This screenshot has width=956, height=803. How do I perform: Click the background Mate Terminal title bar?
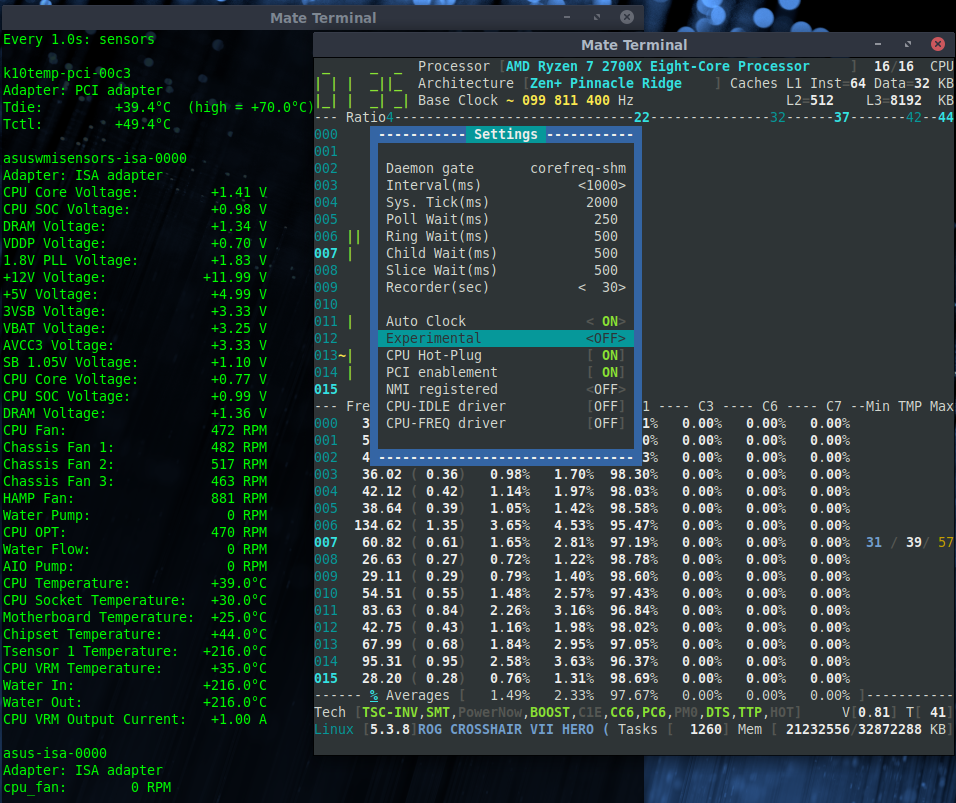(323, 18)
